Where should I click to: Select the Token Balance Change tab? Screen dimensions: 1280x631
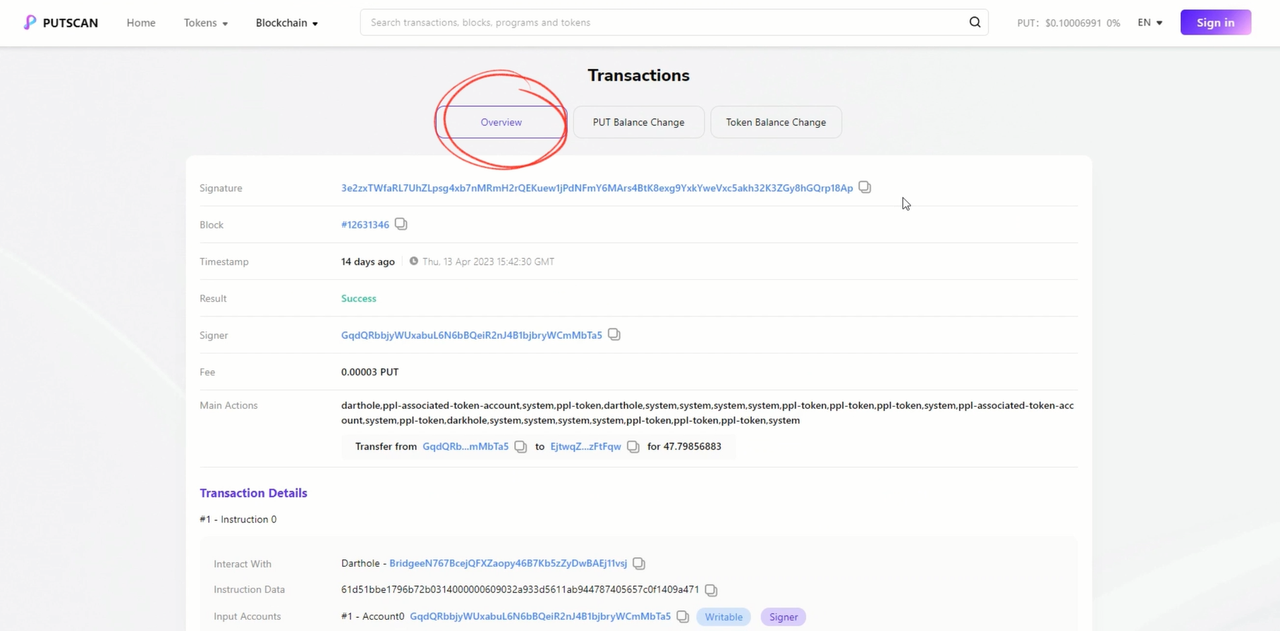[775, 122]
